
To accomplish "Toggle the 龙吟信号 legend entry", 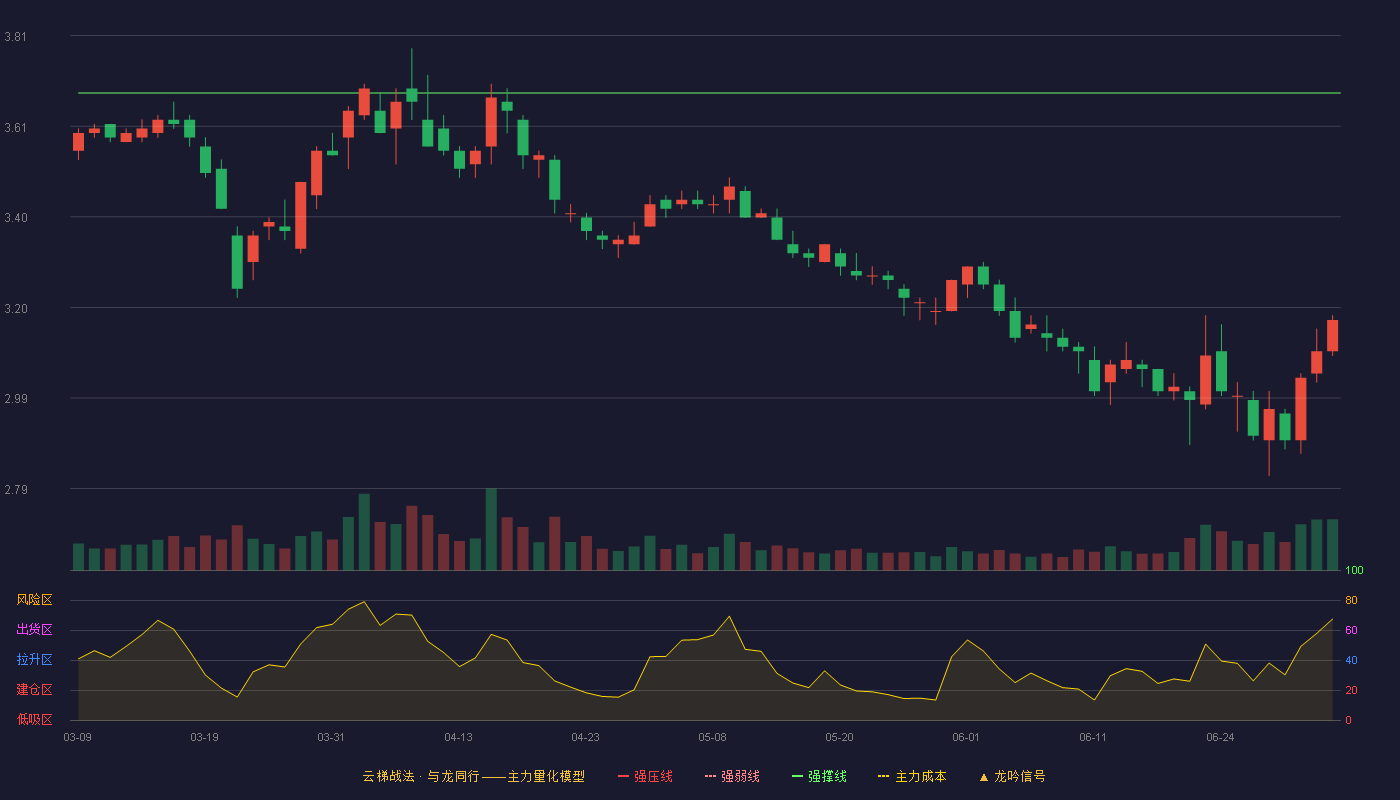I will 1012,776.
